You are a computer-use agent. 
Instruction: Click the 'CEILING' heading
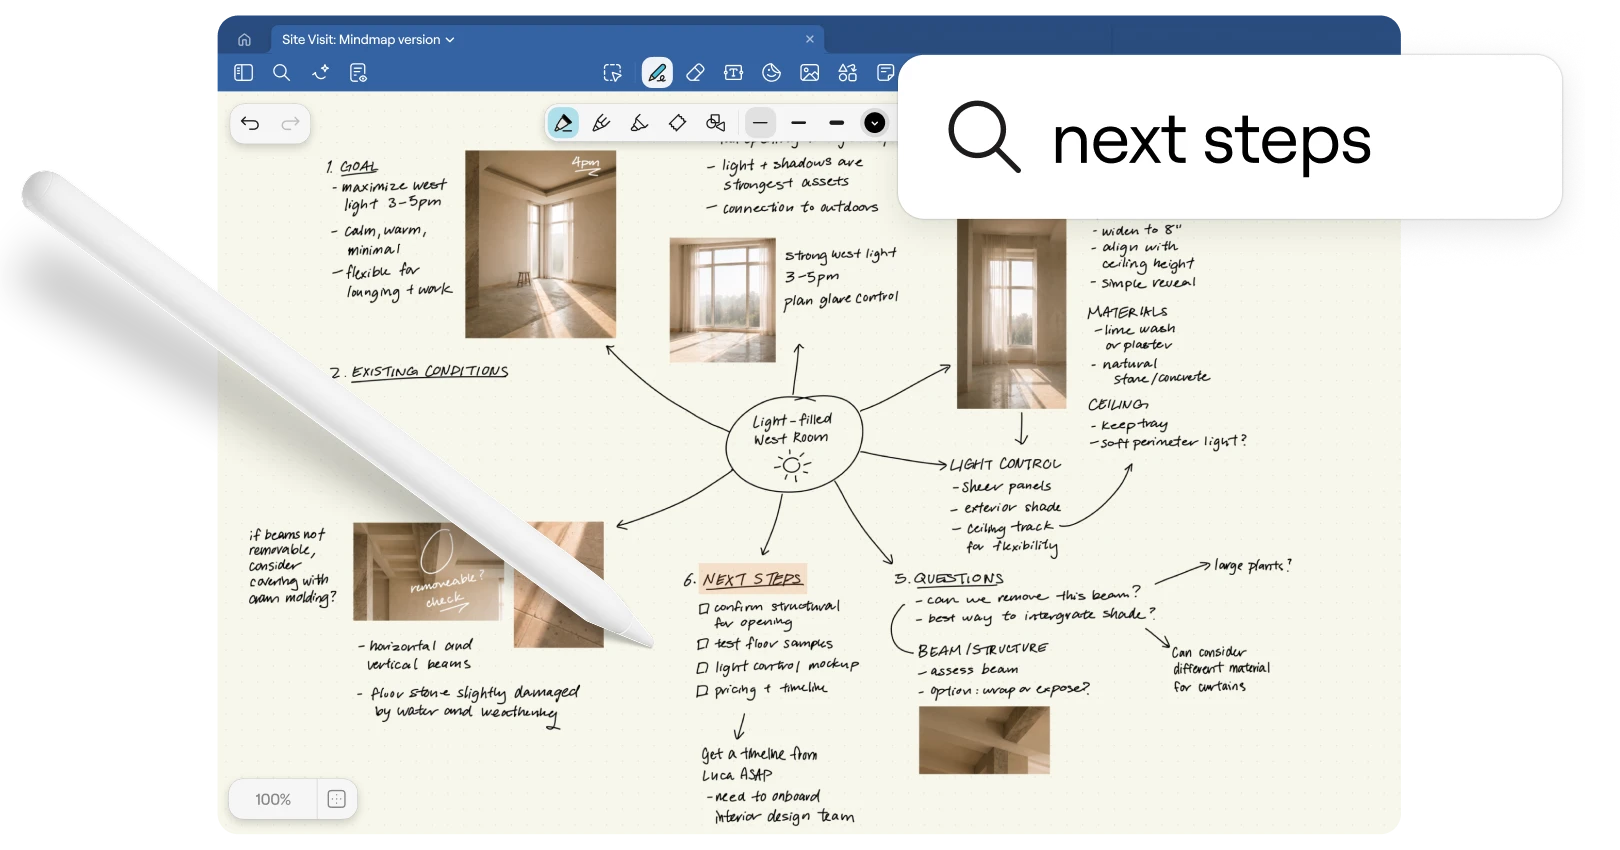[x=1118, y=404]
